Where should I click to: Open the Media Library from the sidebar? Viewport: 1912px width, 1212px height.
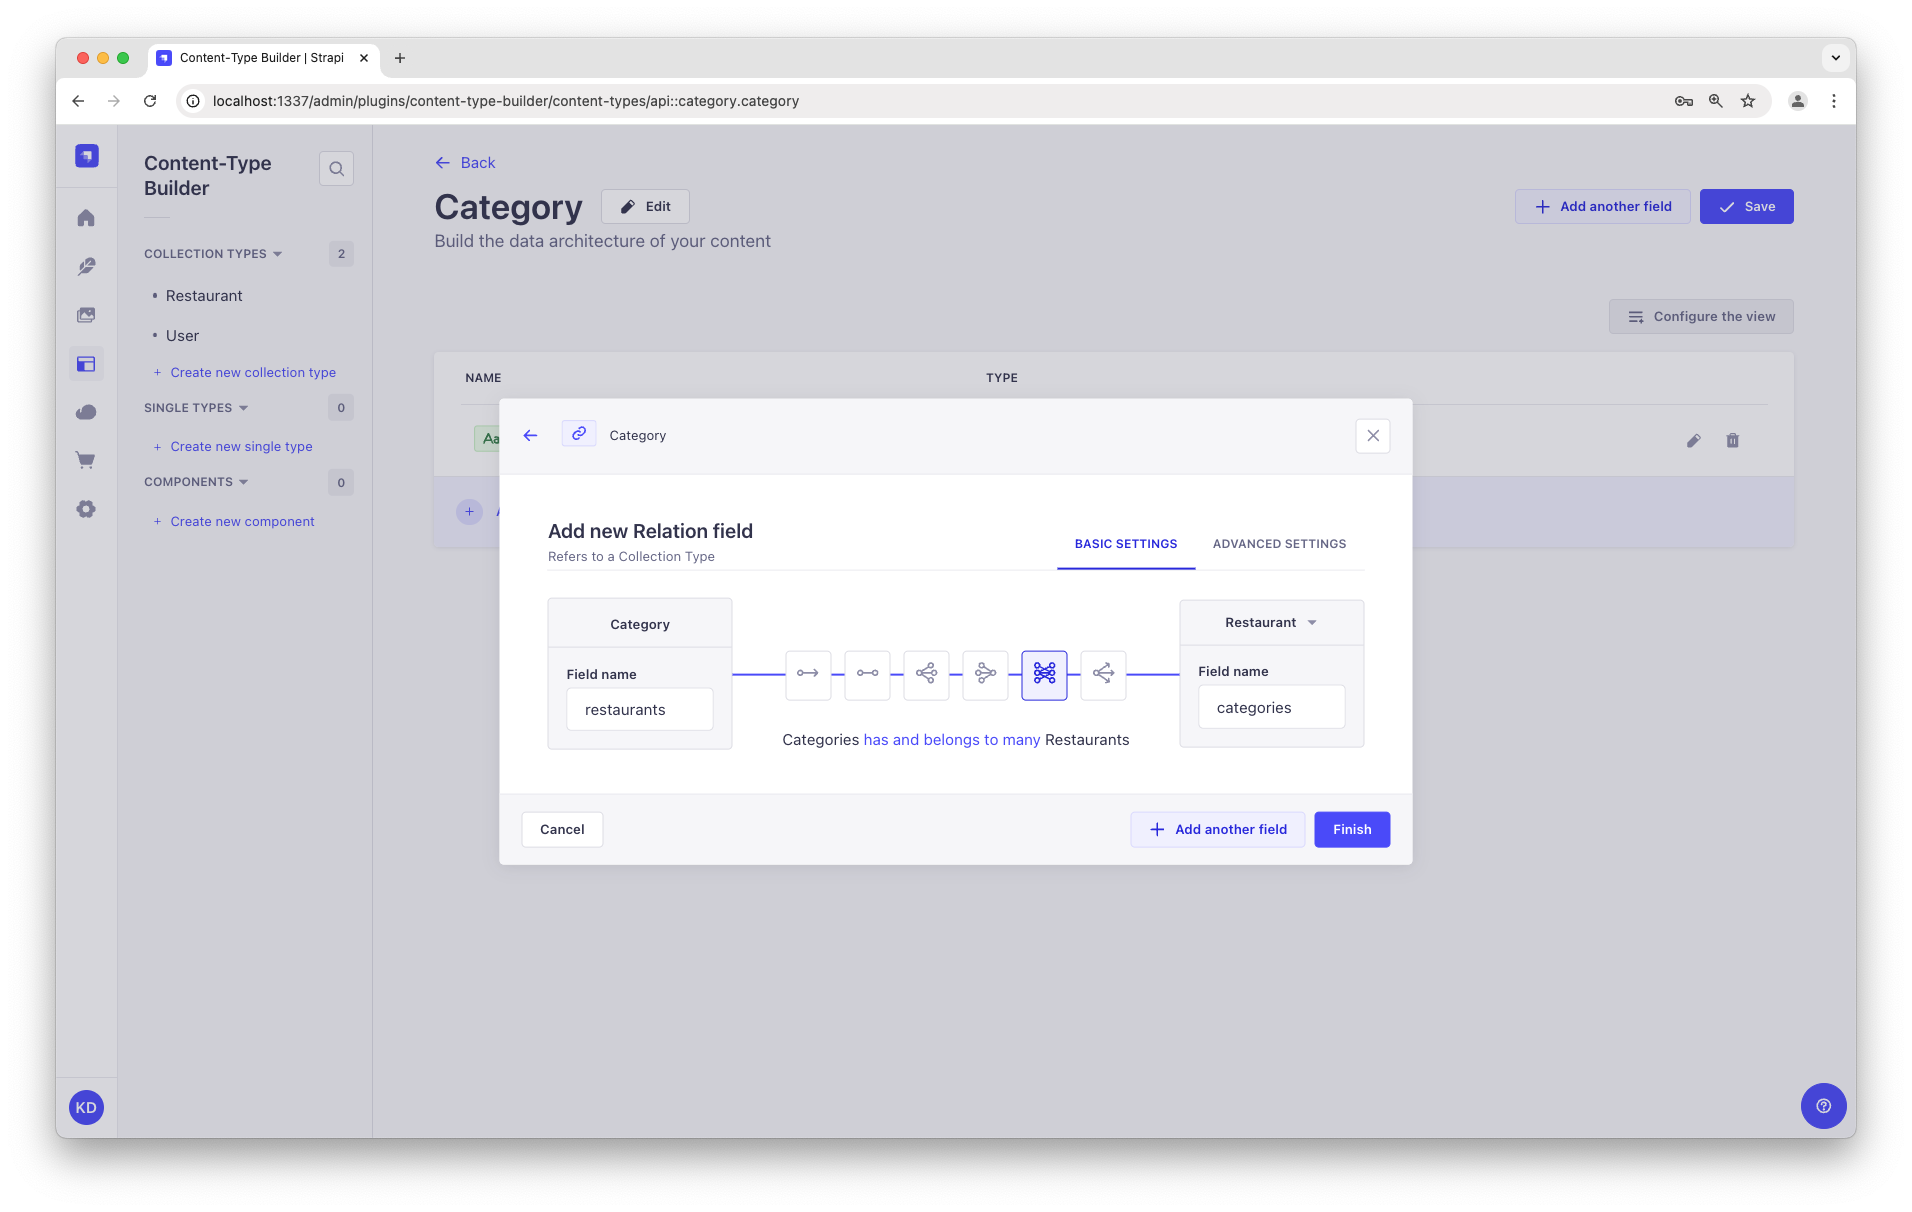[86, 314]
